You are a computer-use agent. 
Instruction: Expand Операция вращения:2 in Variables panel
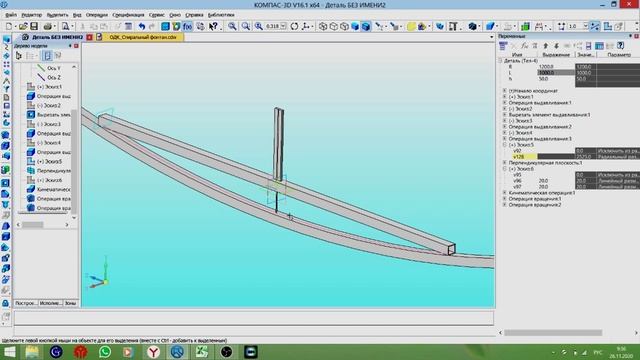505,204
